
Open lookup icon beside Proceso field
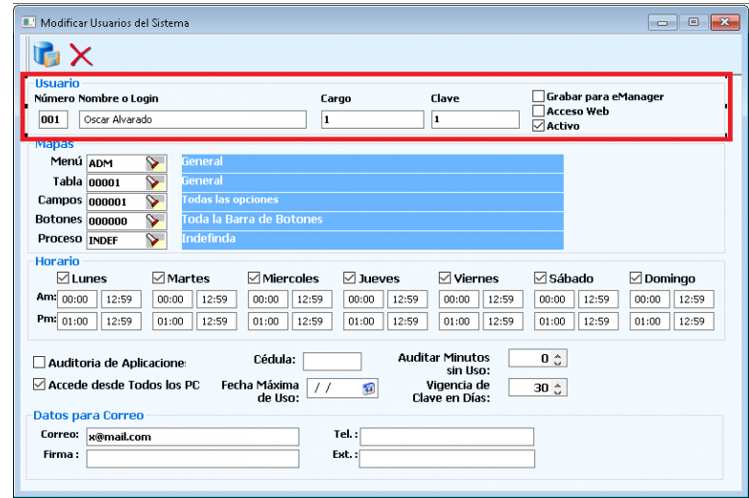coord(153,240)
